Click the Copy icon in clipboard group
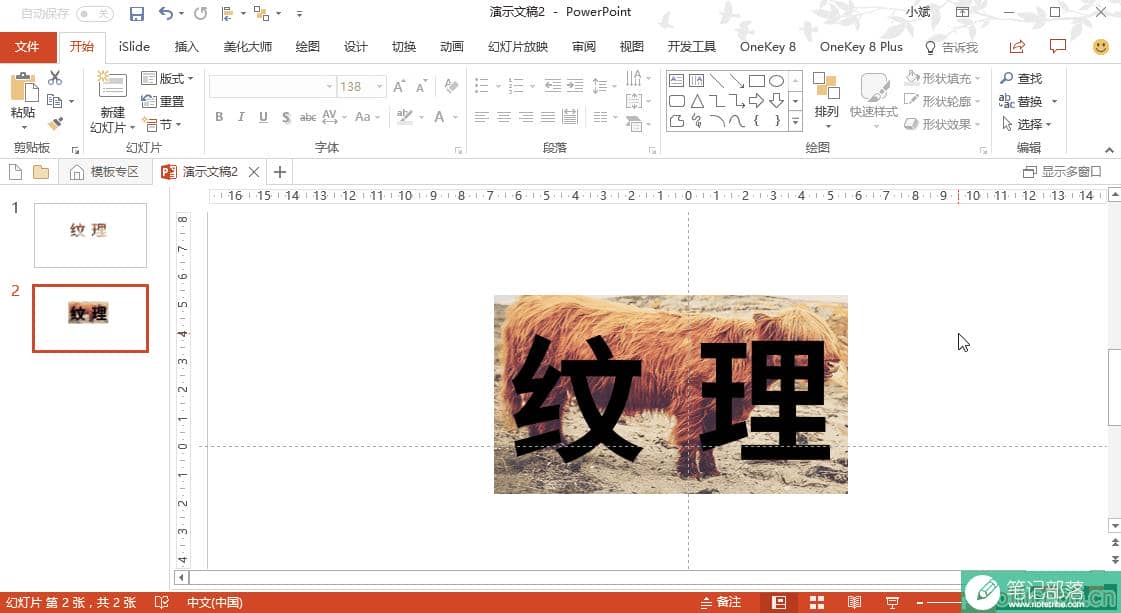The height and width of the screenshot is (613, 1121). pyautogui.click(x=55, y=101)
